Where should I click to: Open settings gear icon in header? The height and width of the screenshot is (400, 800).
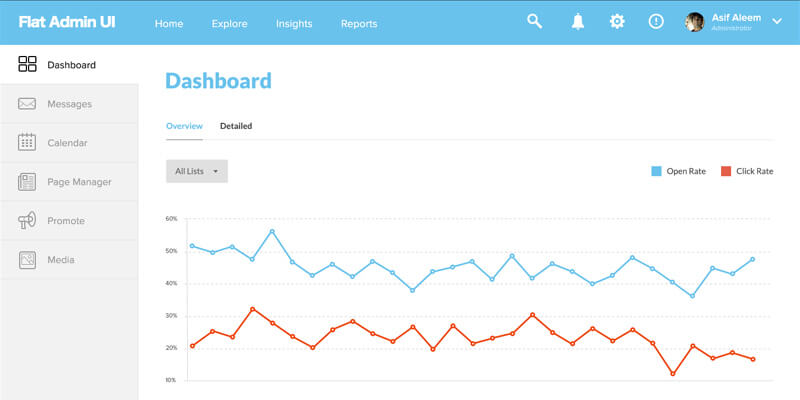pyautogui.click(x=617, y=21)
